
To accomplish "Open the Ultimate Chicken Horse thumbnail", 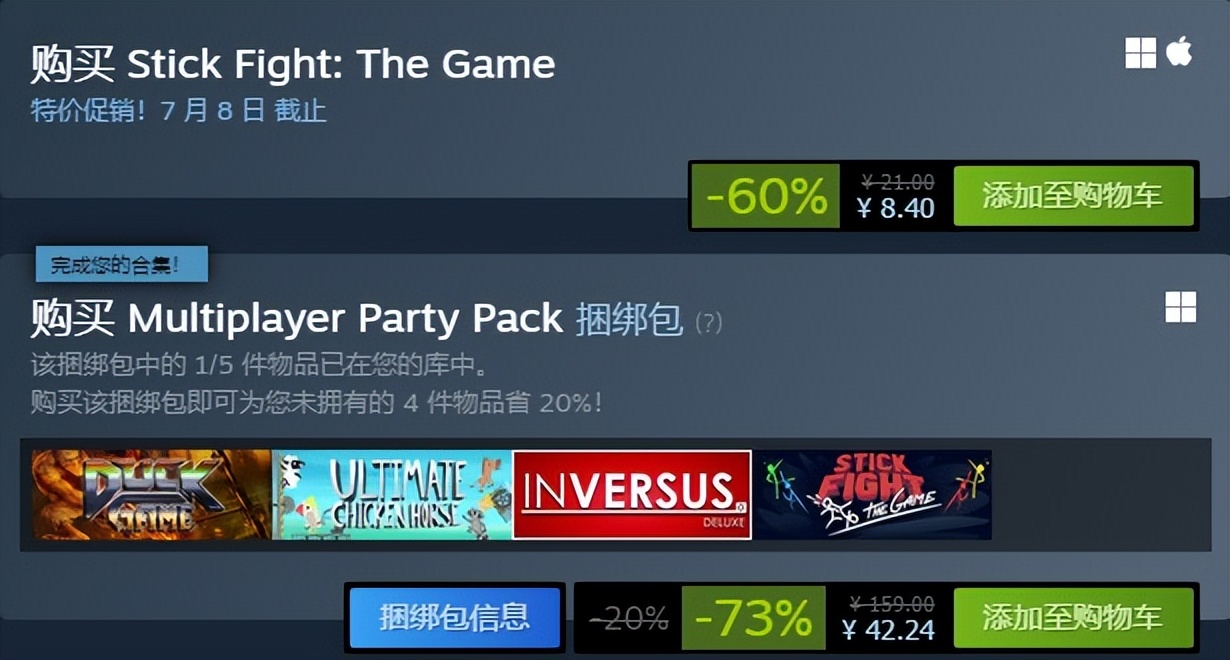I will pyautogui.click(x=392, y=495).
